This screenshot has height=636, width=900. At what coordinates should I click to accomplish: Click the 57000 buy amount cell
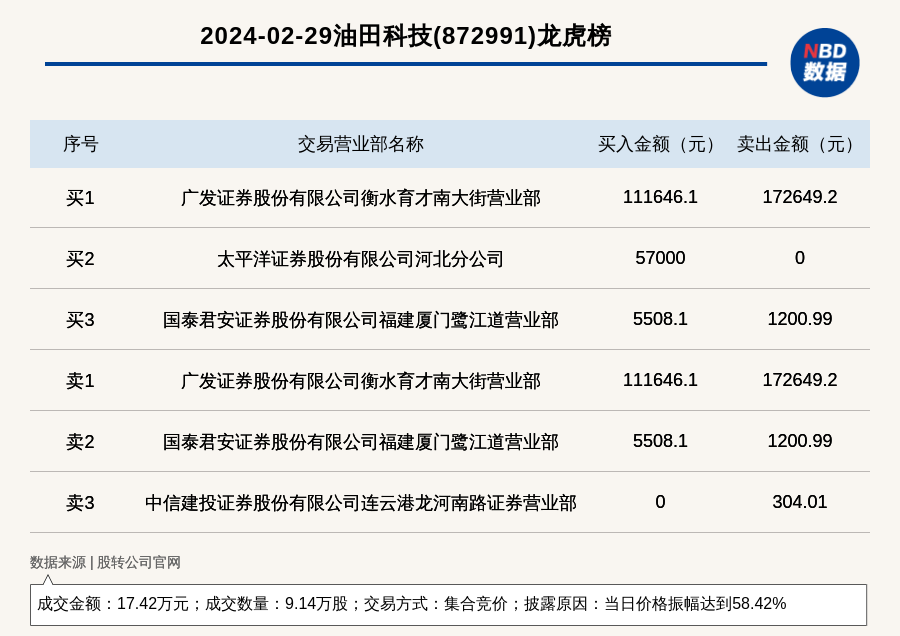[660, 258]
